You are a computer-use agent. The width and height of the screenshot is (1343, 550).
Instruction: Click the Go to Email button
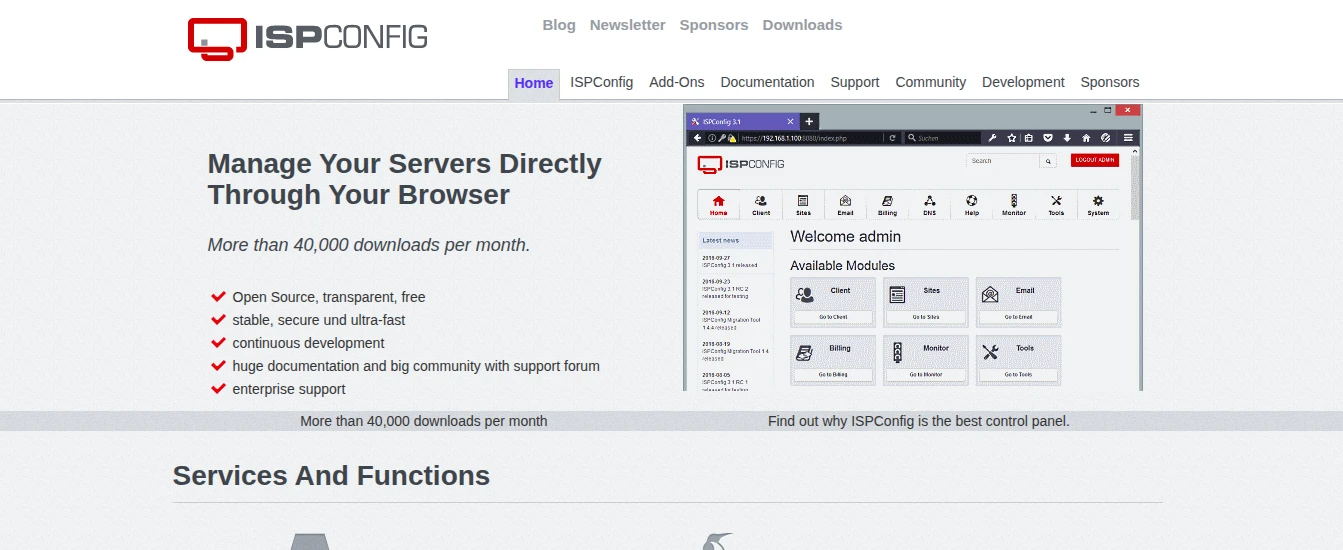[1018, 317]
